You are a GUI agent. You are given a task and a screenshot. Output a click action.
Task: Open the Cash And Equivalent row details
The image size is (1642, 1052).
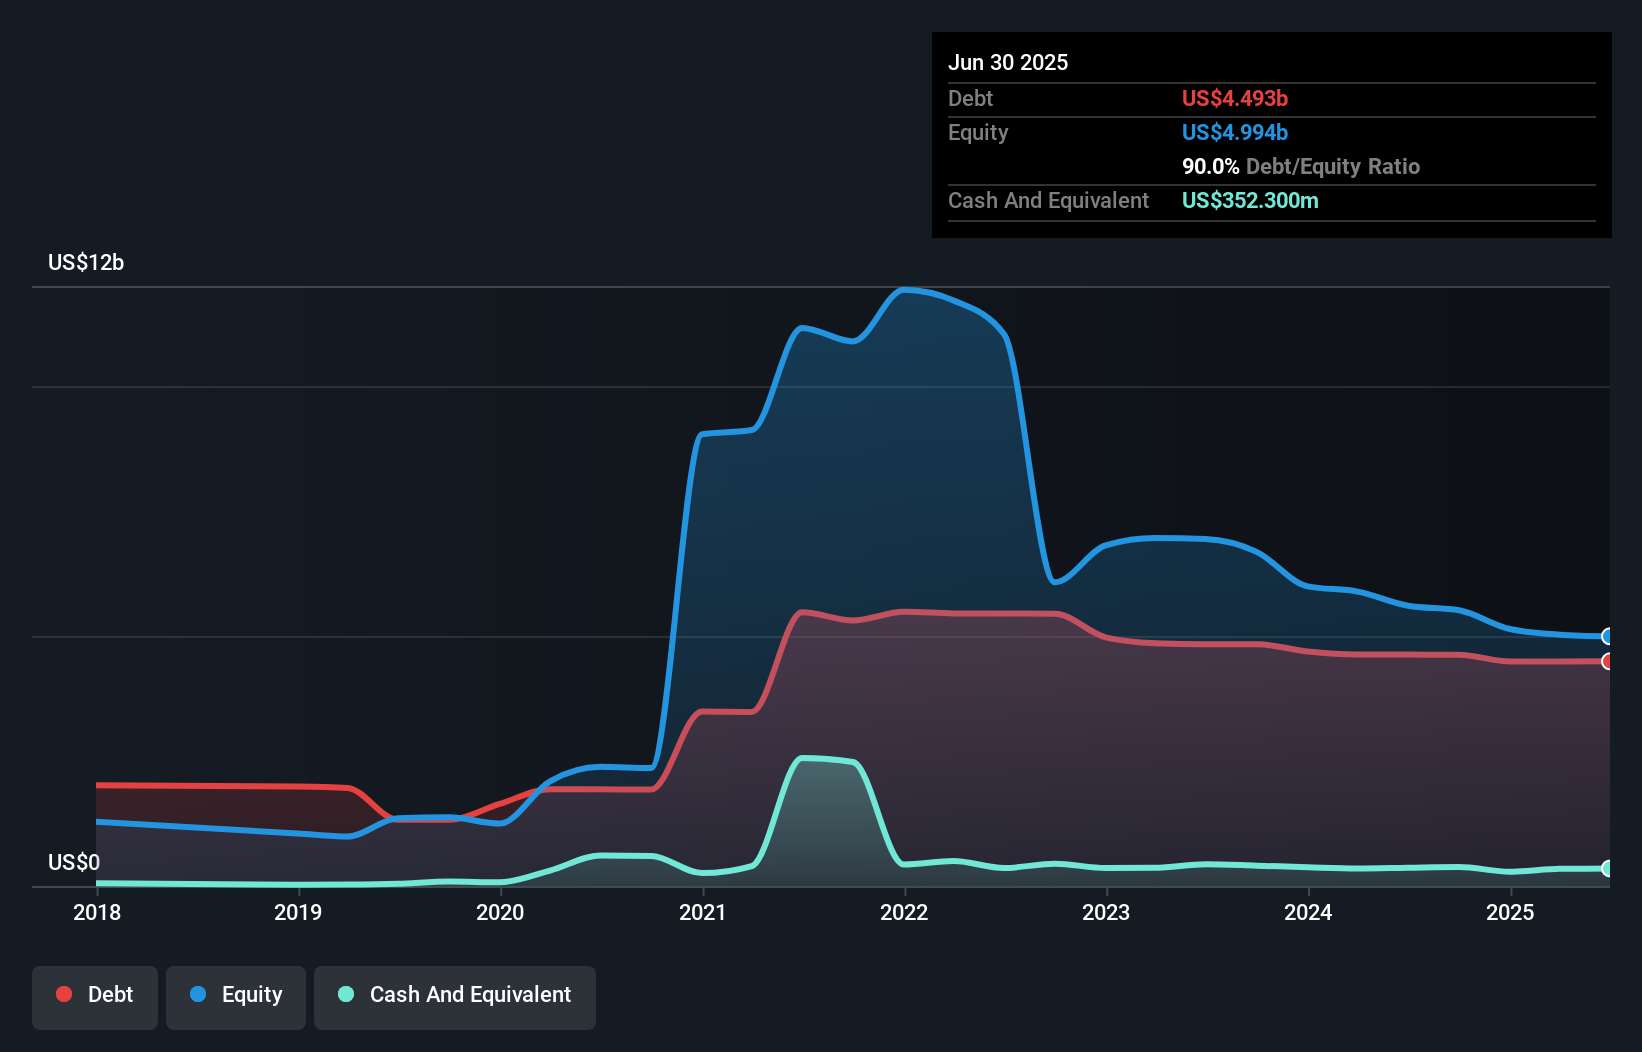tap(1048, 200)
